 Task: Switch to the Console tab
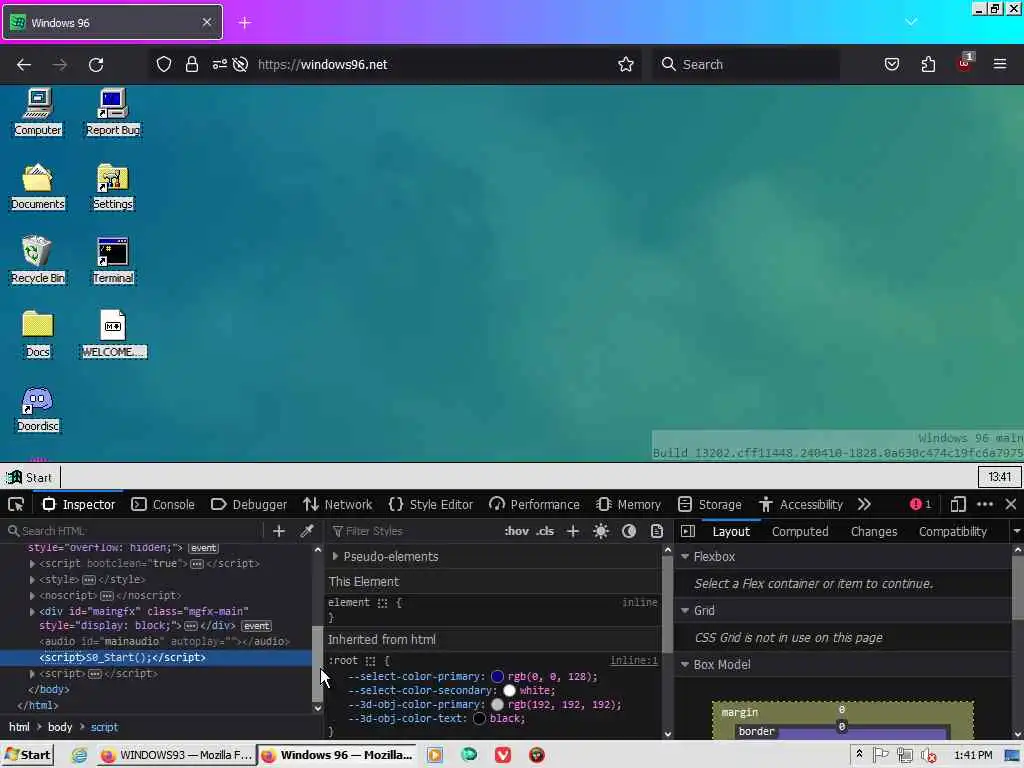click(163, 504)
